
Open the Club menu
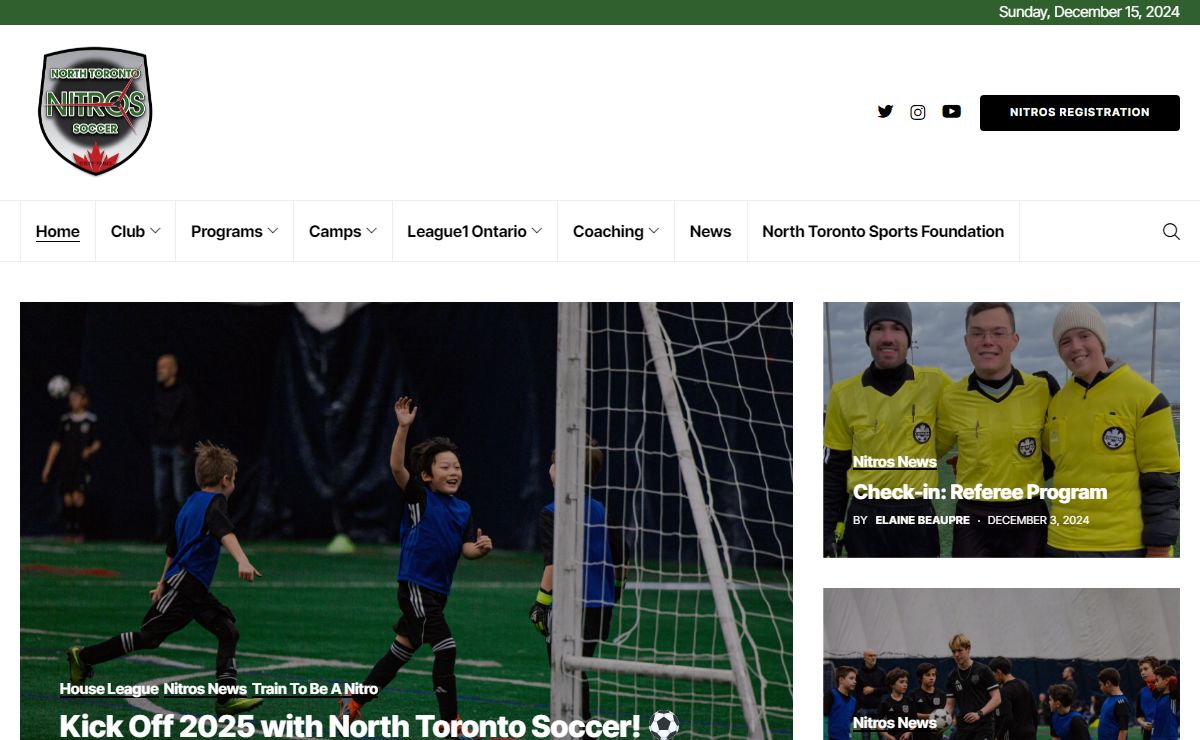tap(135, 231)
